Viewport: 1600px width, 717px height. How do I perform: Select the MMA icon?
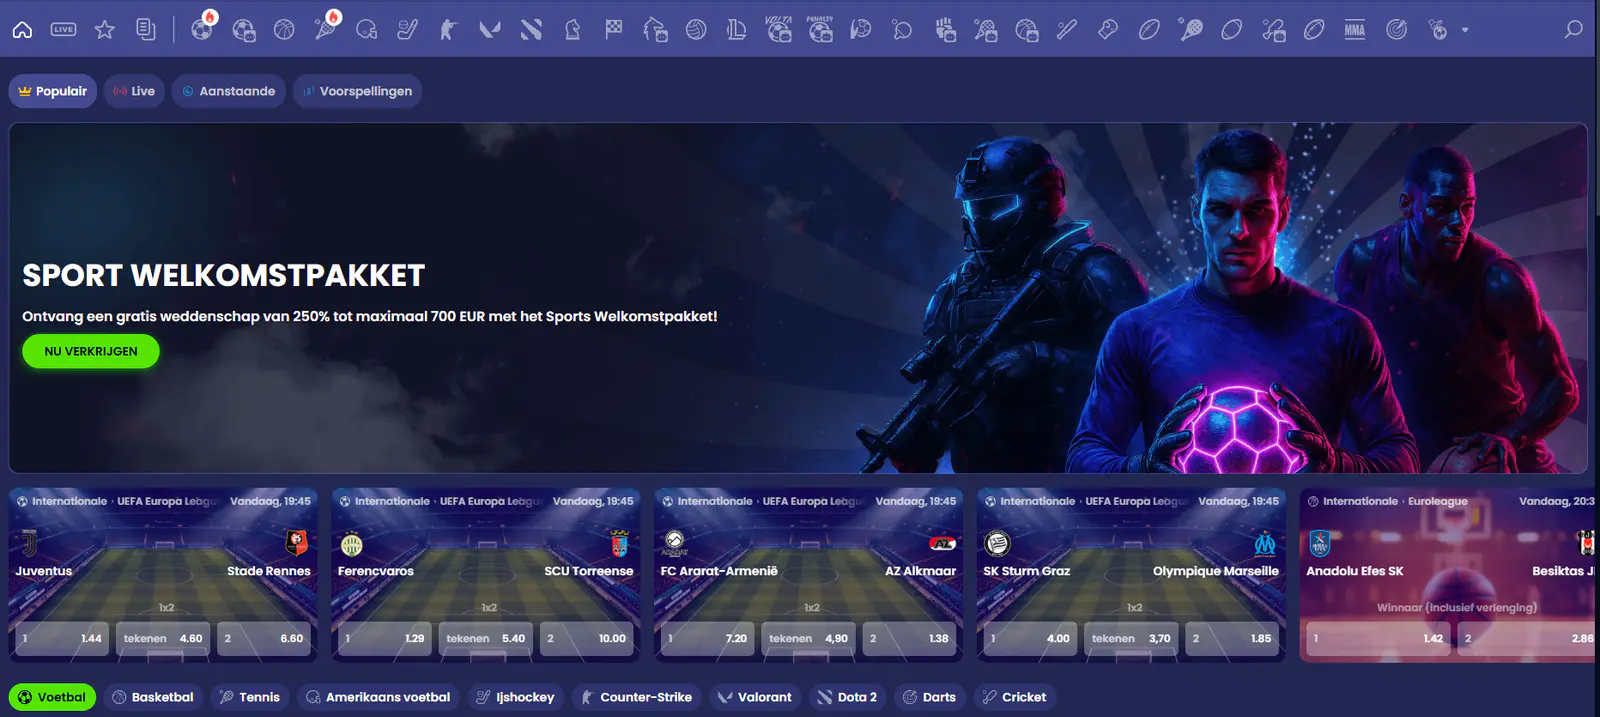(1355, 30)
